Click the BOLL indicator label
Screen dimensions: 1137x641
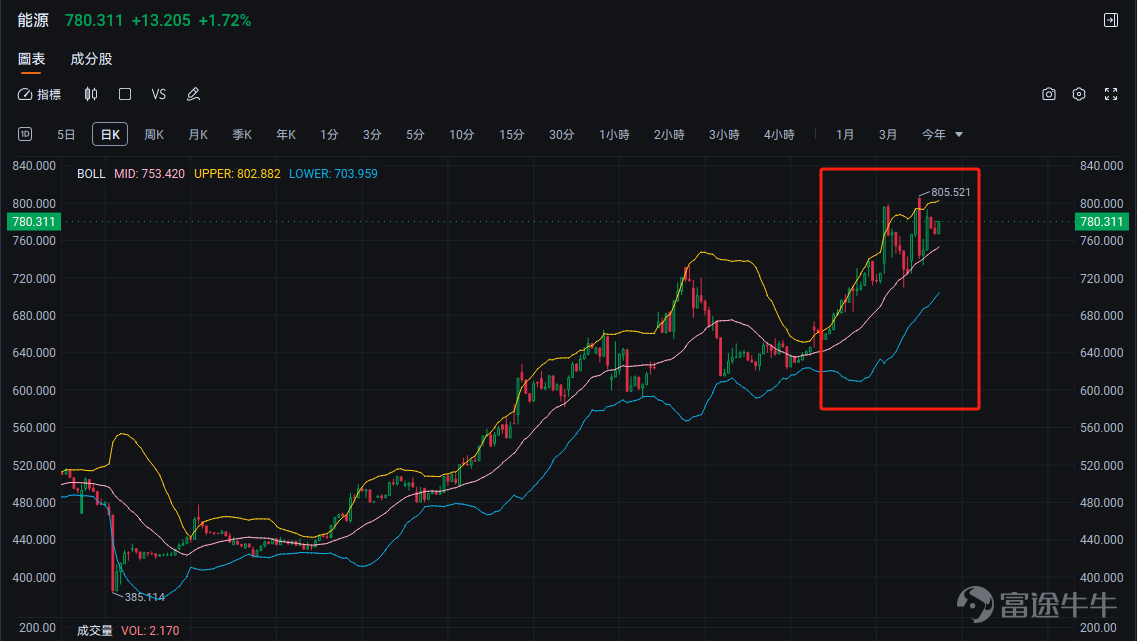coord(91,174)
